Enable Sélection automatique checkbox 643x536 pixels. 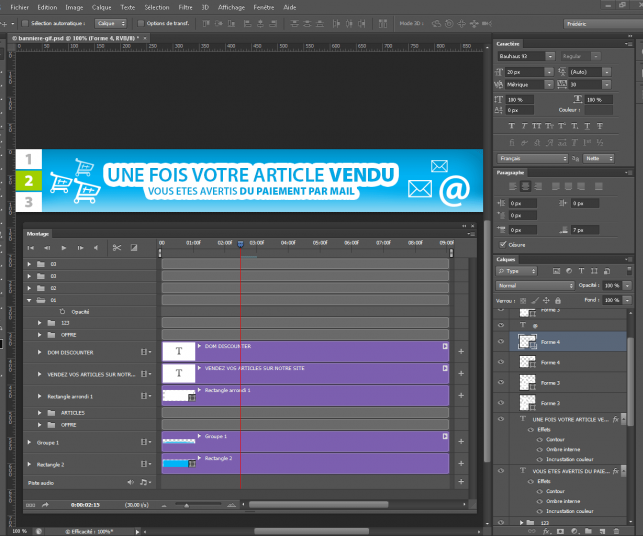25,23
